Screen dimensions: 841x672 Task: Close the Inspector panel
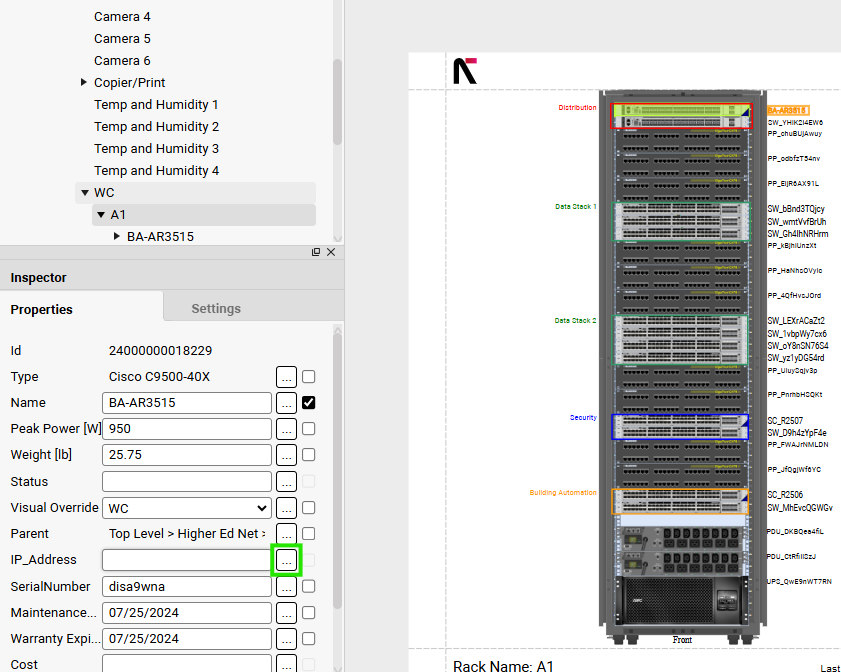point(331,252)
